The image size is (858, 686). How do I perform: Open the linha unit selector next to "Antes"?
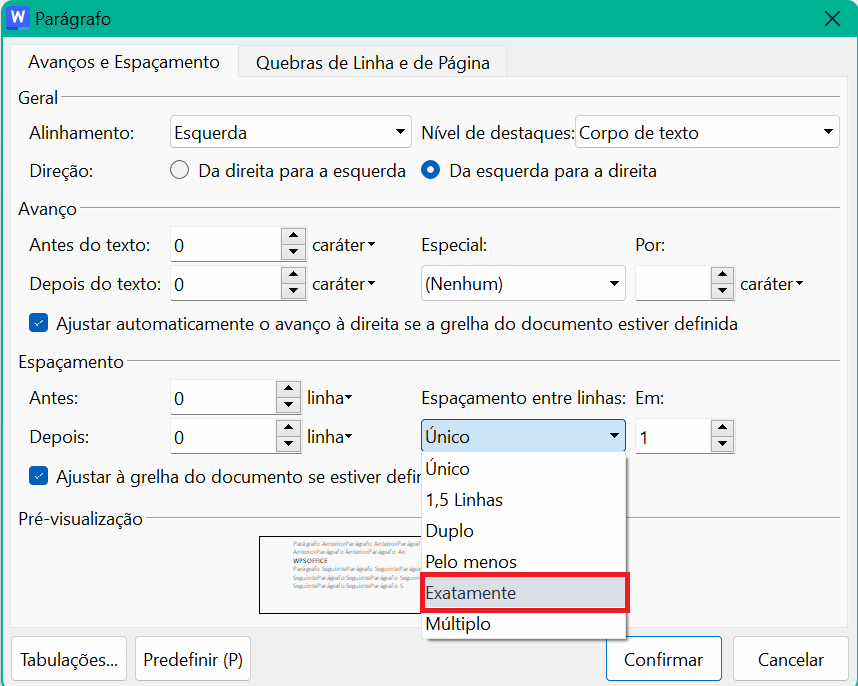tap(330, 397)
